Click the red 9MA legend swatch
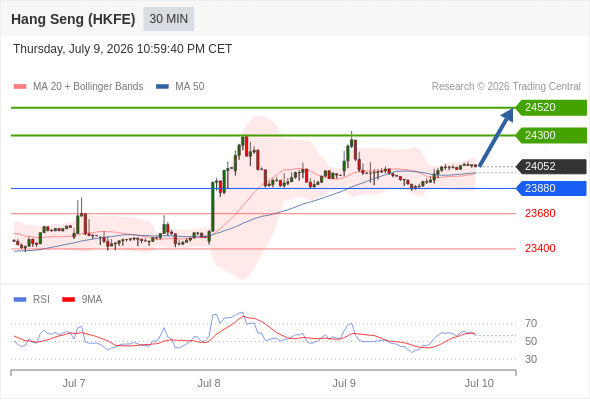 (68, 300)
